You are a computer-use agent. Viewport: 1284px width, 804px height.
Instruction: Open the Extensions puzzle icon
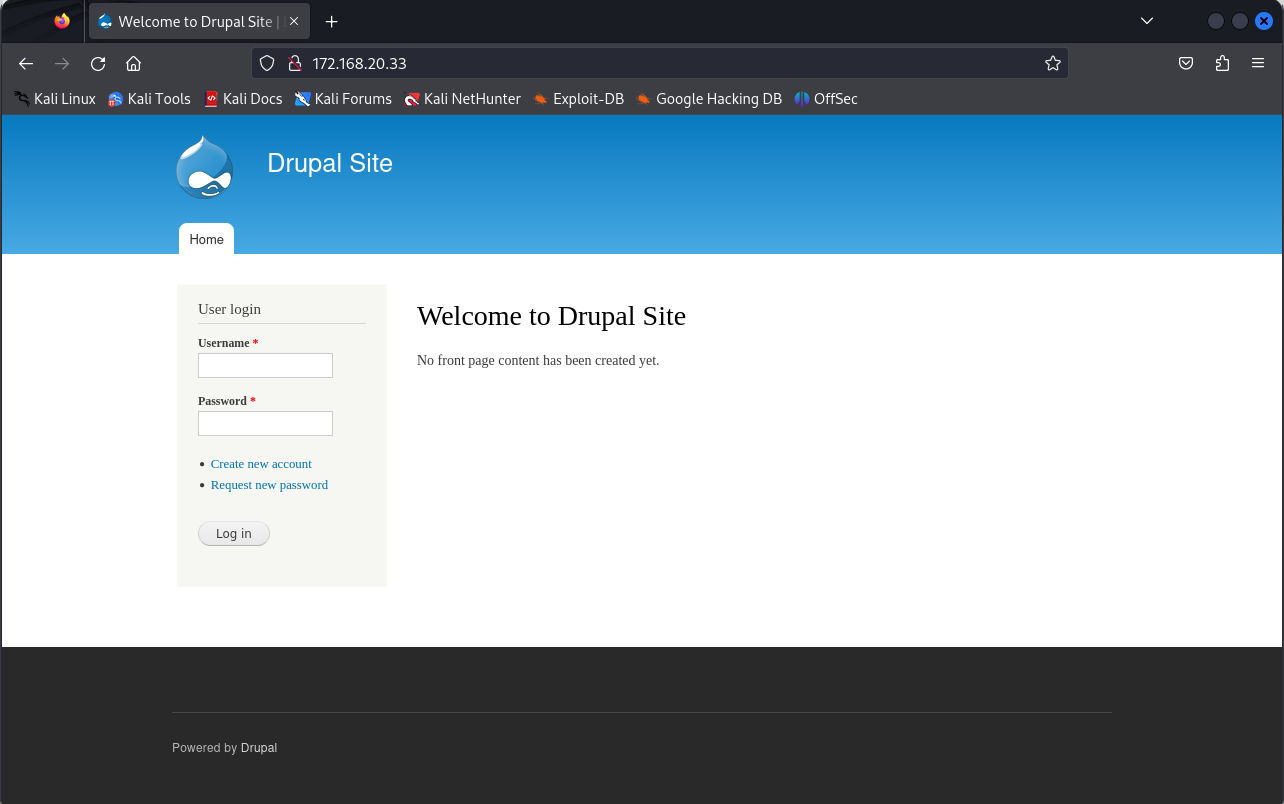[x=1222, y=63]
